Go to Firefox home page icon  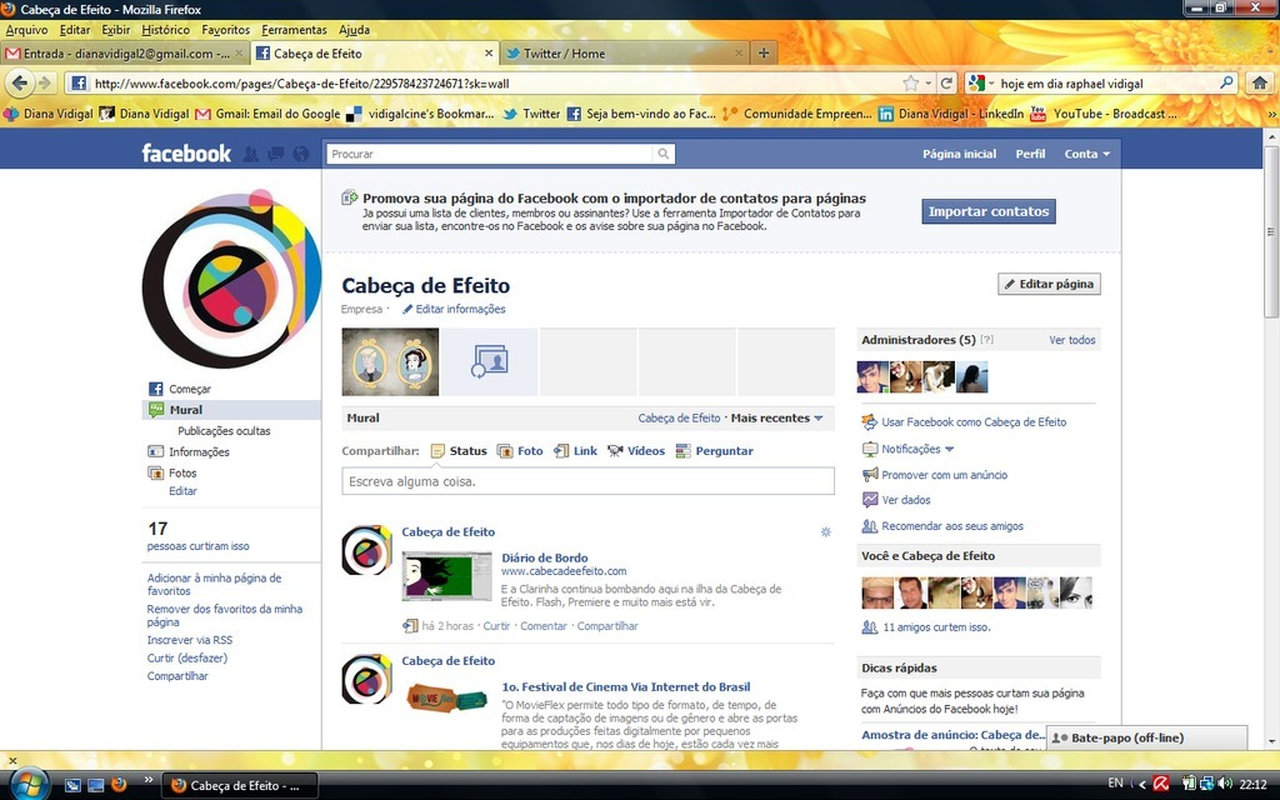click(x=1259, y=83)
